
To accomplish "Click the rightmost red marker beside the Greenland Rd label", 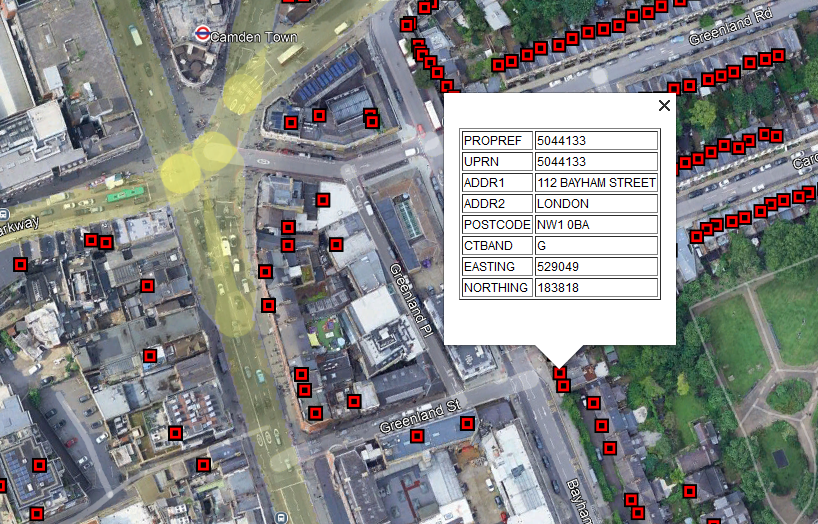I will coord(778,57).
